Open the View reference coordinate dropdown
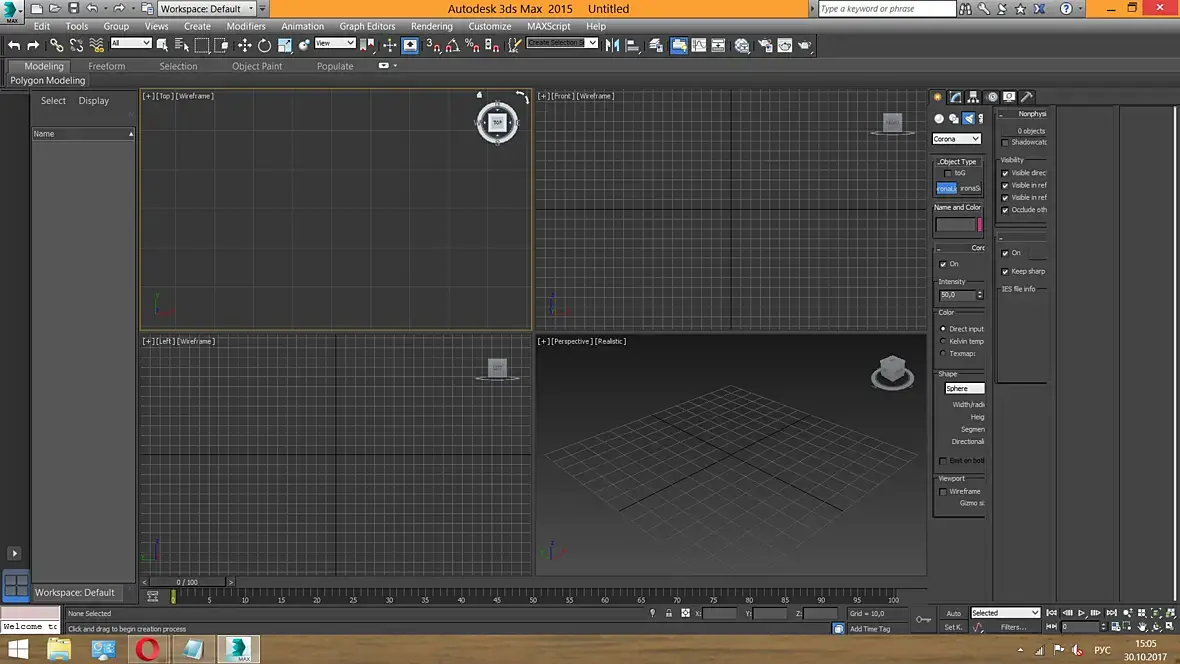 335,43
